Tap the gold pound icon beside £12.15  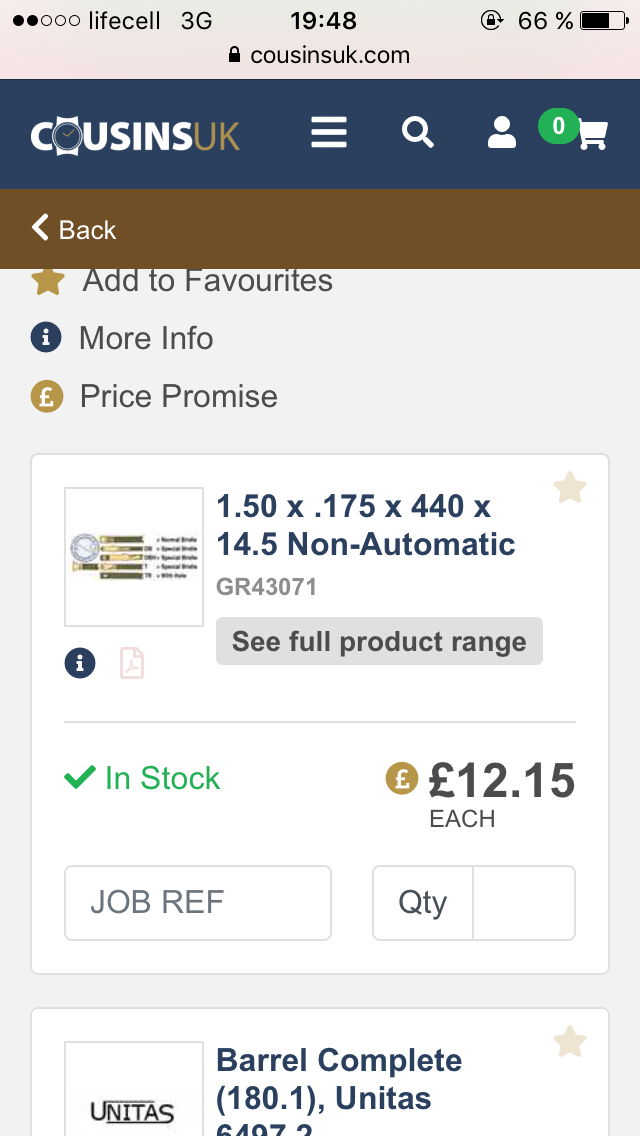[x=402, y=779]
